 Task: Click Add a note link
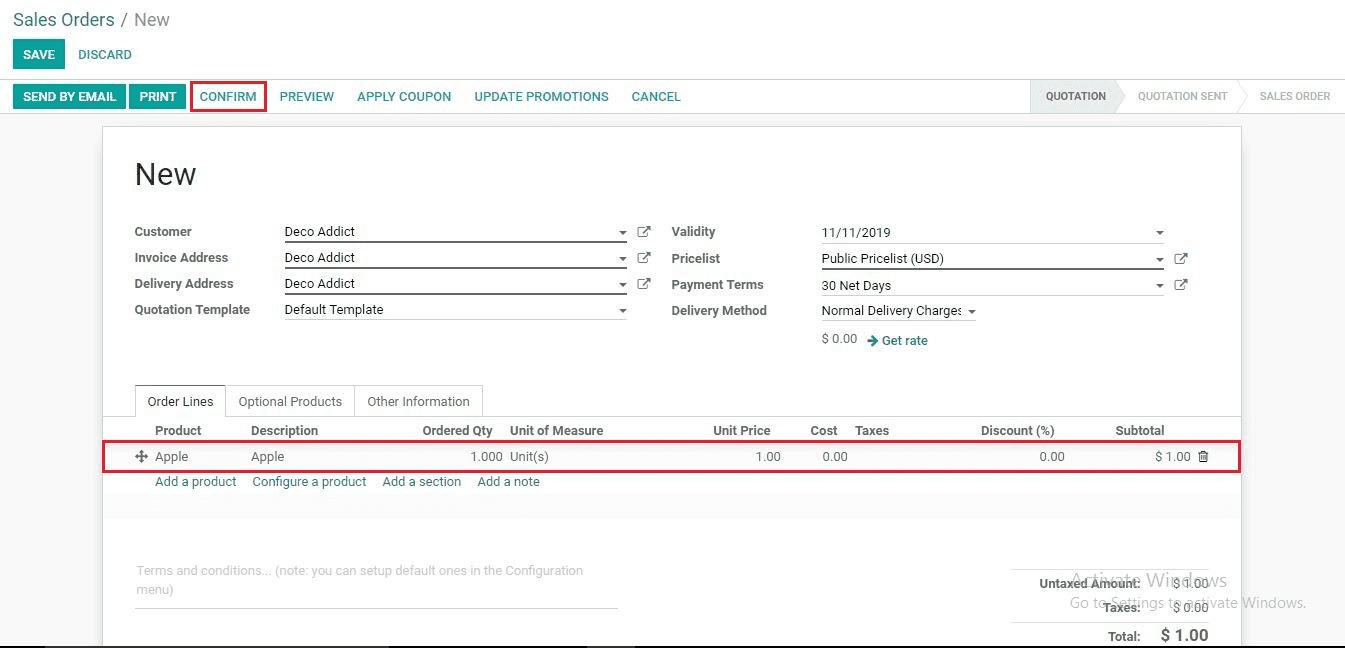pos(508,482)
